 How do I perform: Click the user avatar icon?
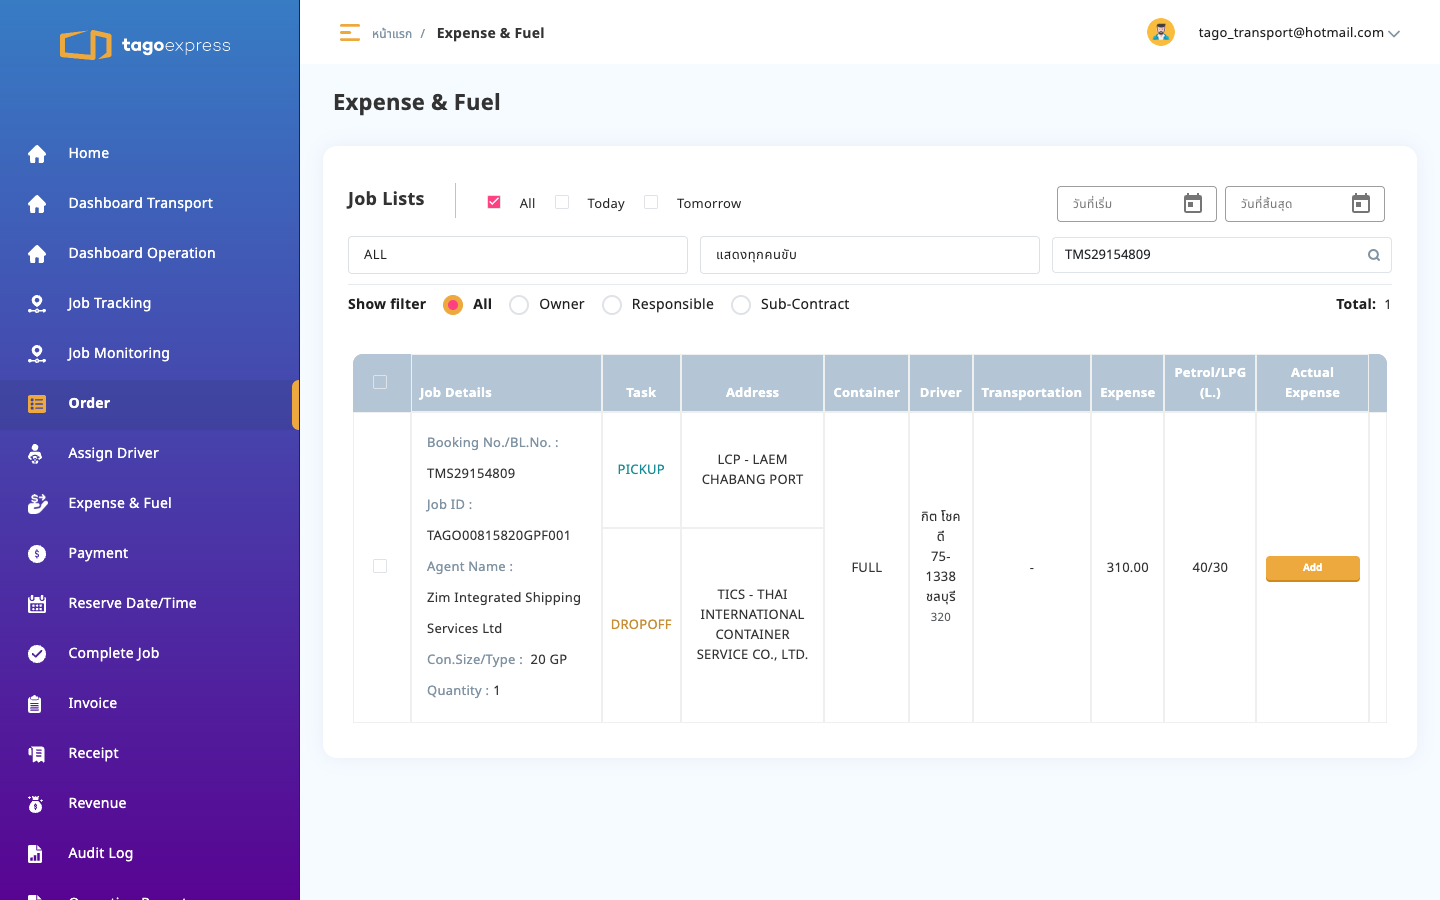(1160, 32)
